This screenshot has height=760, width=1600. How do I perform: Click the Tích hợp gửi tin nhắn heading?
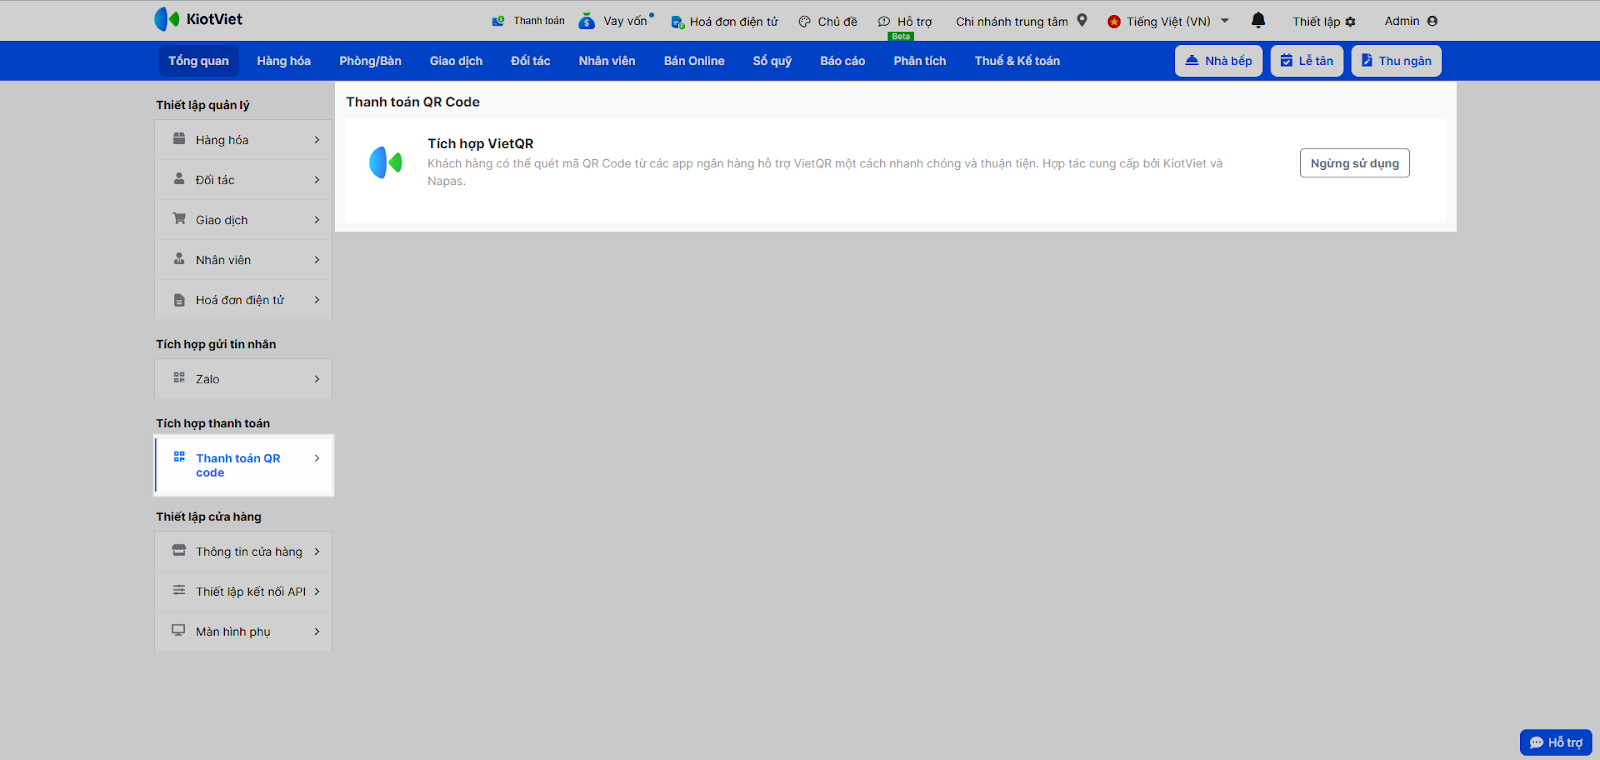216,344
